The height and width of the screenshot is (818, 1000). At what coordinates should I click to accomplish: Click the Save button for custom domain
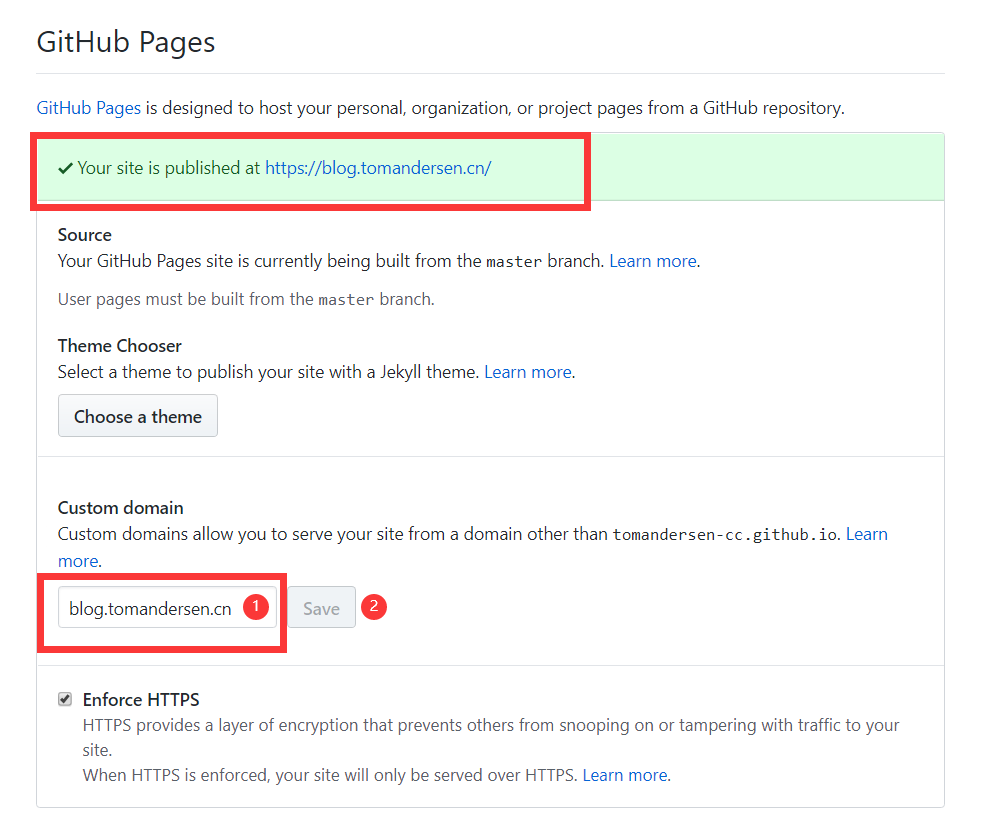pos(321,608)
